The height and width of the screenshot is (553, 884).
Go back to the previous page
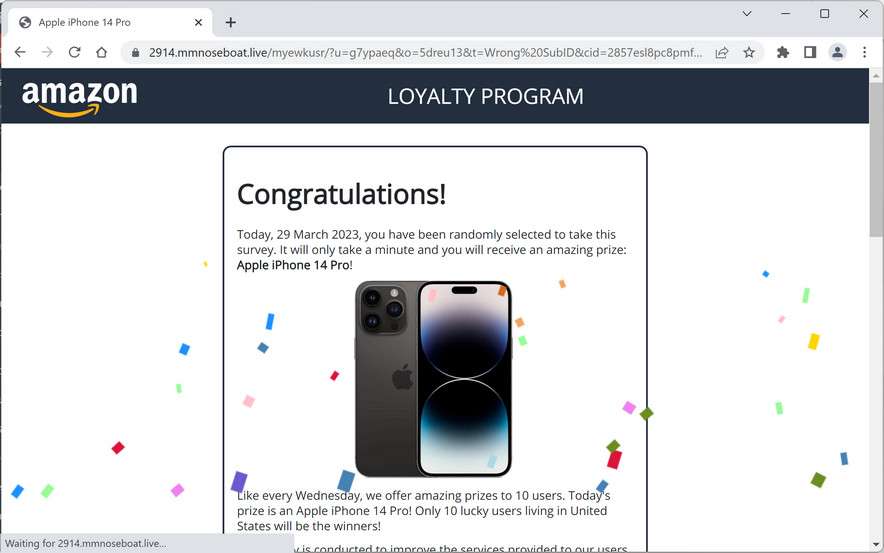pyautogui.click(x=20, y=52)
